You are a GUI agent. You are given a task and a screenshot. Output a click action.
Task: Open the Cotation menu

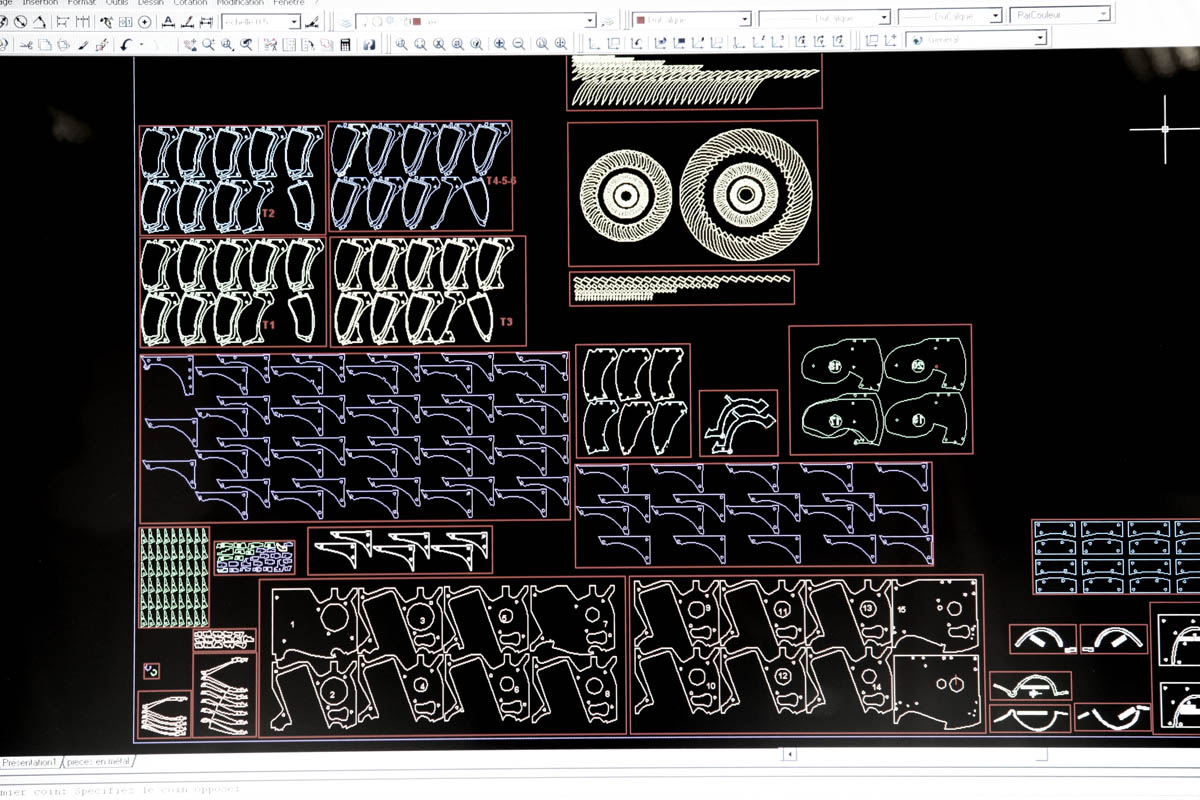[x=190, y=3]
